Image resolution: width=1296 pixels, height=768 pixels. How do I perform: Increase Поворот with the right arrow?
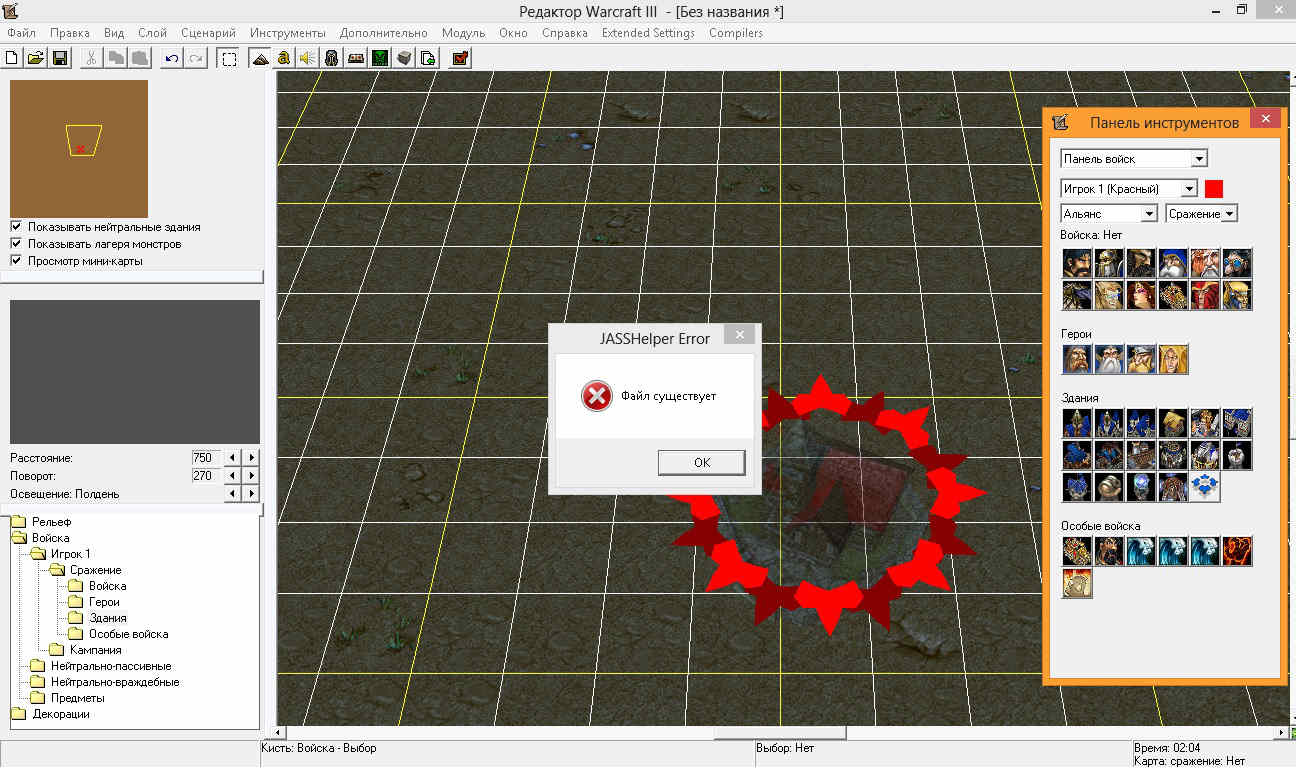[251, 475]
